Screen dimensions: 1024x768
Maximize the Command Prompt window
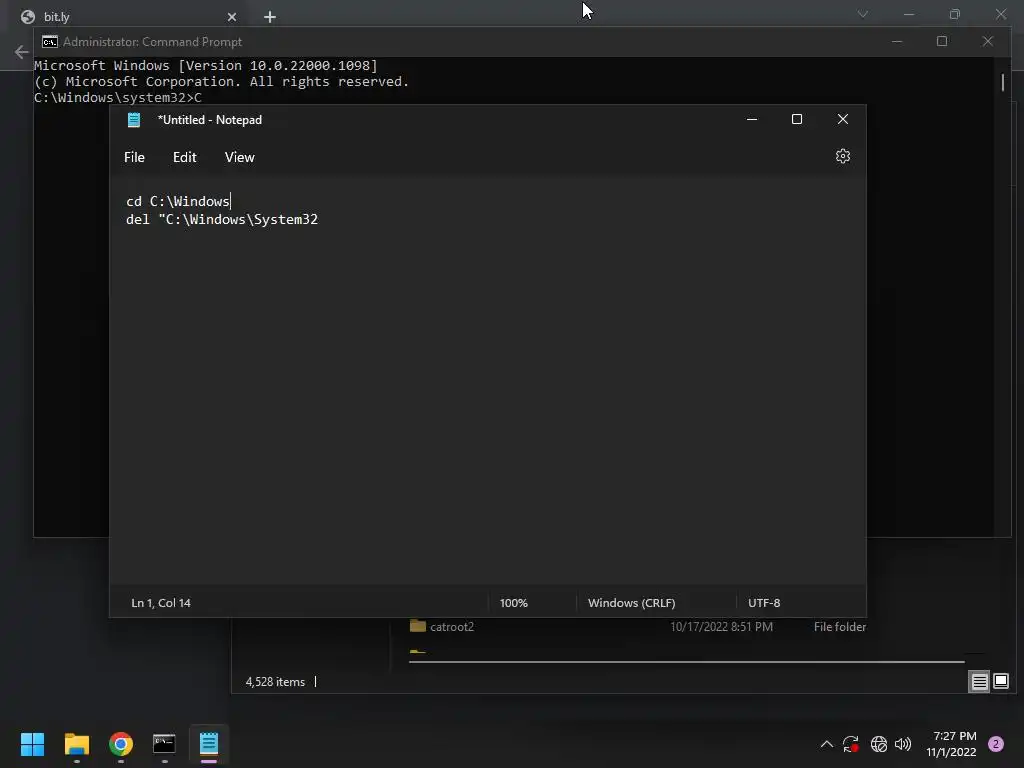click(942, 42)
